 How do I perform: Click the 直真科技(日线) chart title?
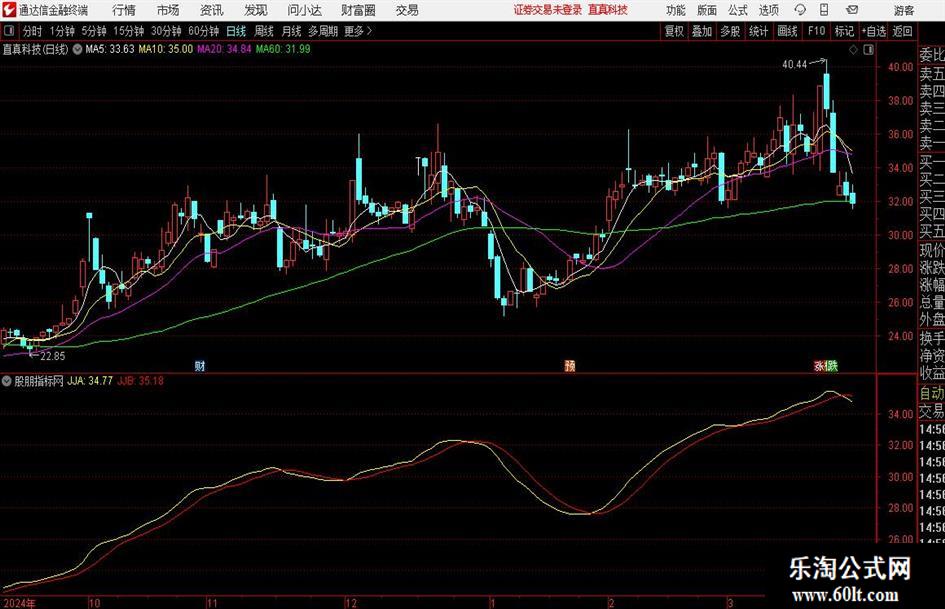click(x=35, y=49)
